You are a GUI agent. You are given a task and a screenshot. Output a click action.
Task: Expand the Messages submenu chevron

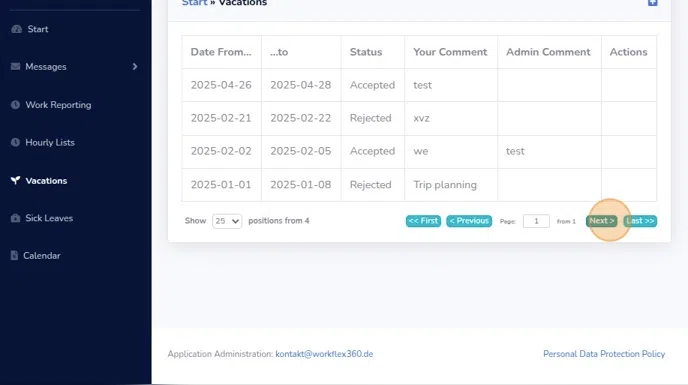pos(135,67)
